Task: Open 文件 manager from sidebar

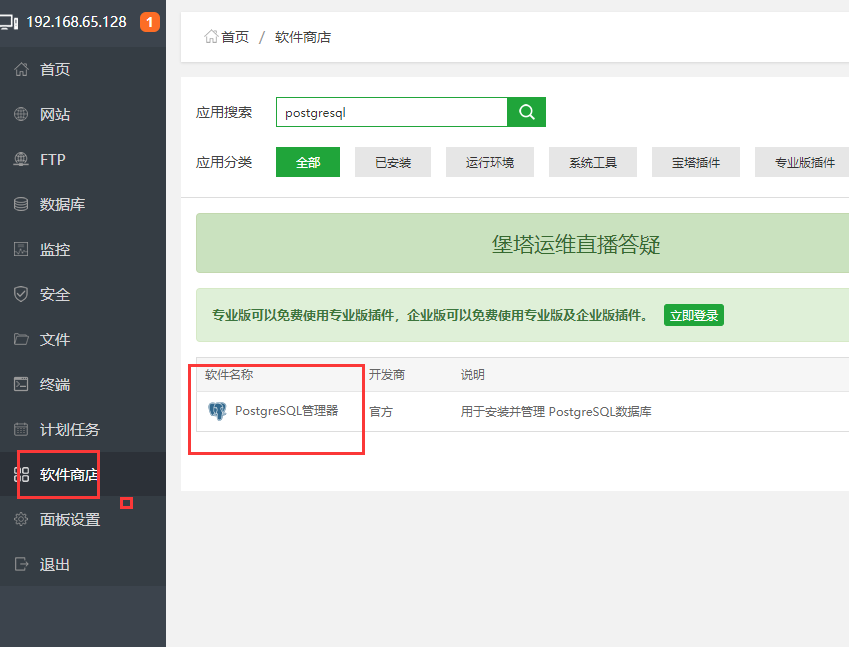Action: tap(55, 339)
